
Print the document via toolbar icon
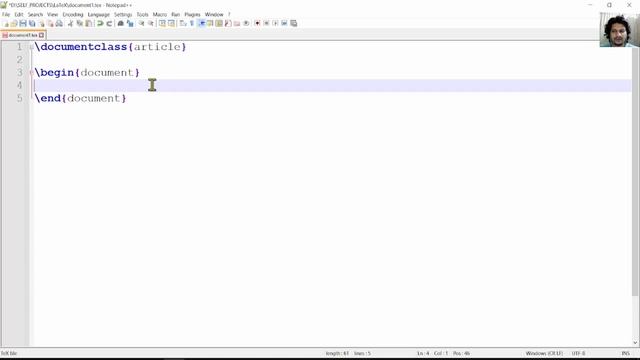pyautogui.click(x=59, y=23)
